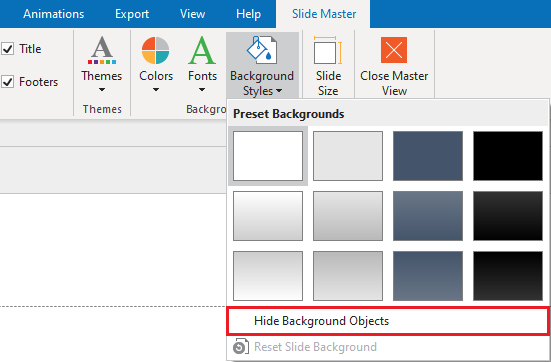Expand the Themes dropdown arrow
Screen dimensions: 551x362
[102, 90]
